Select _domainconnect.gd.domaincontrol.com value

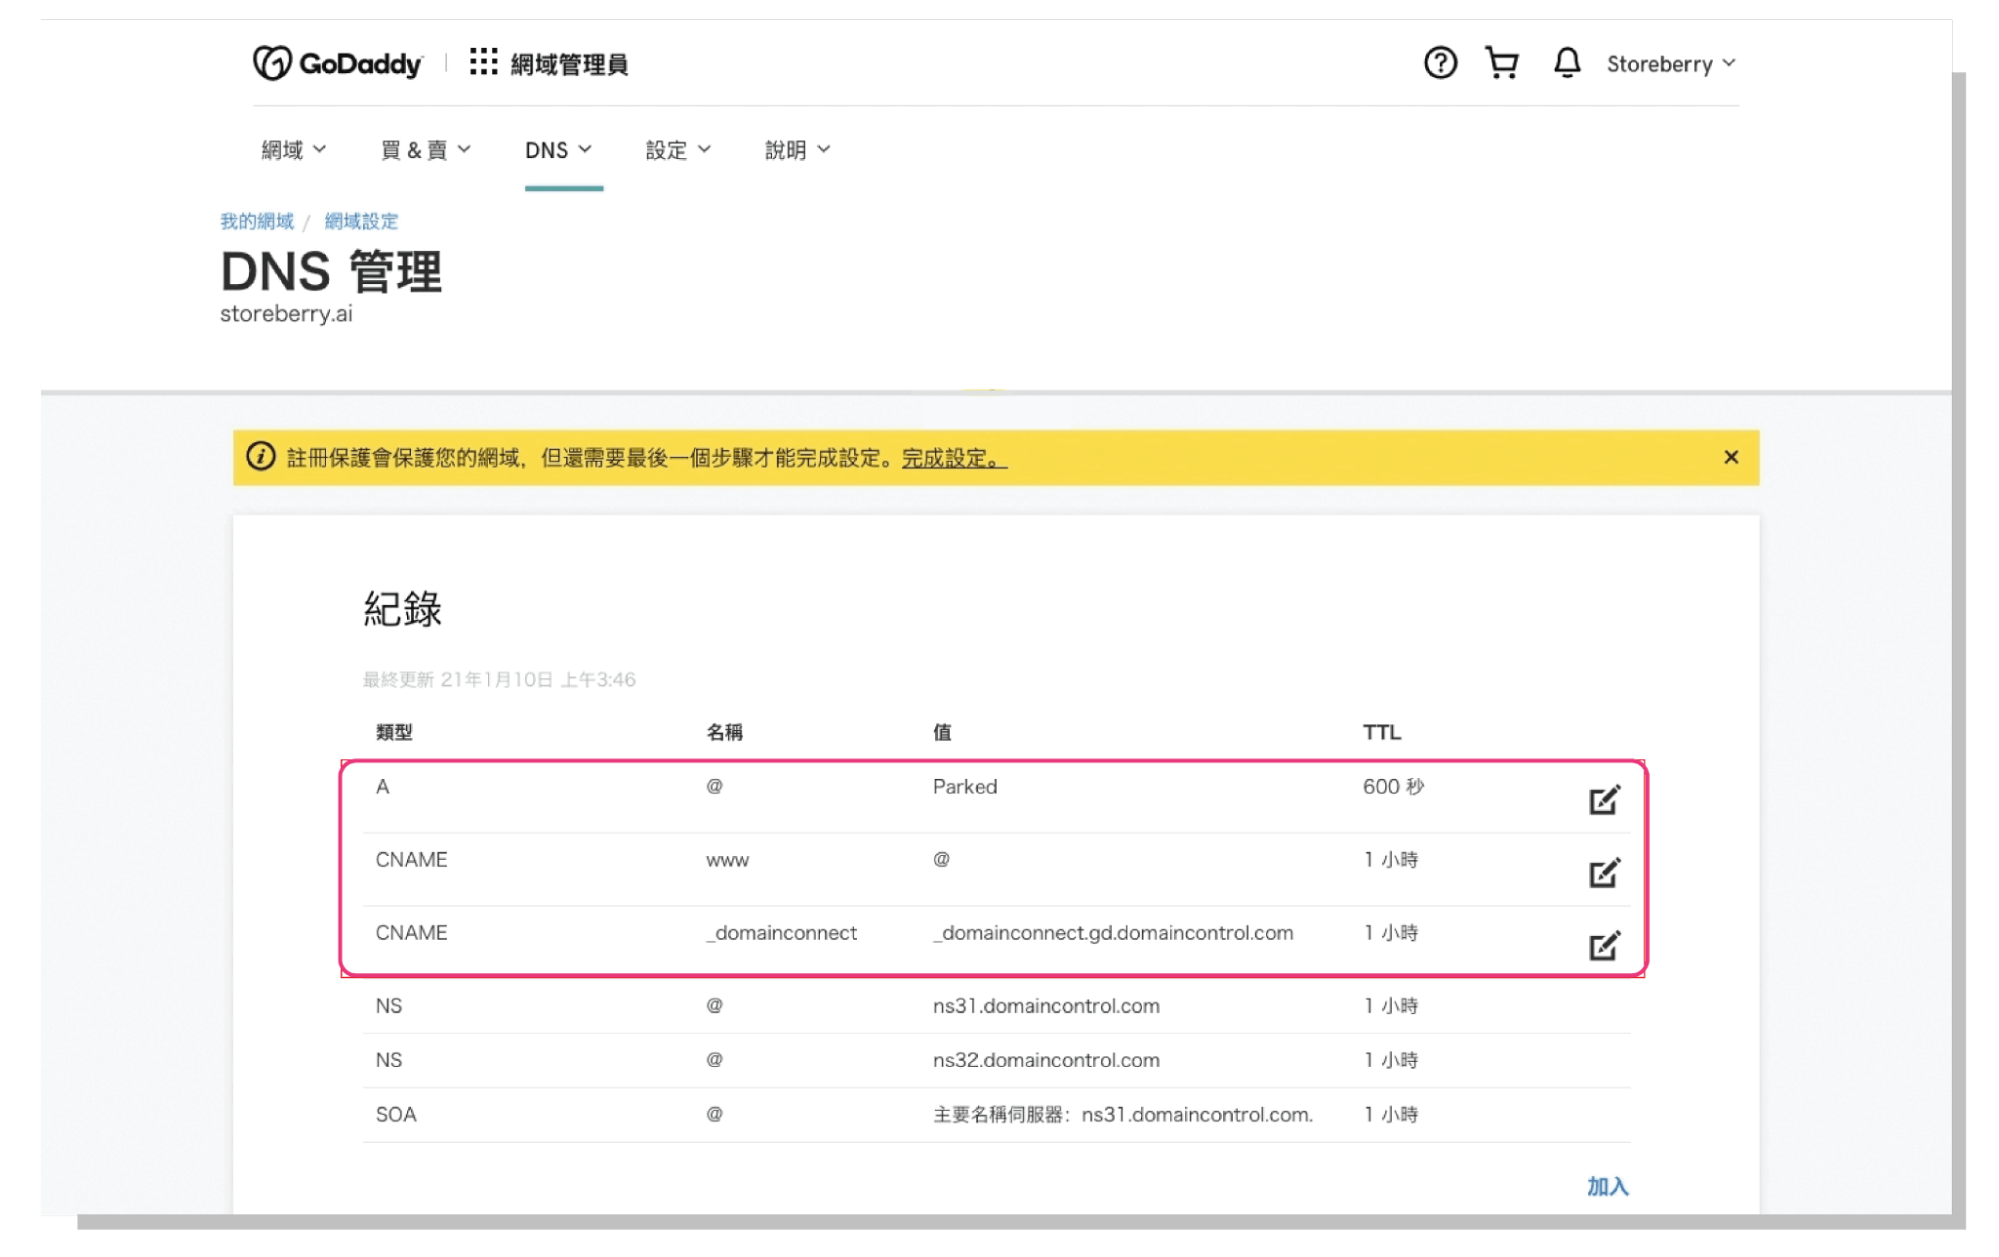click(x=1113, y=933)
